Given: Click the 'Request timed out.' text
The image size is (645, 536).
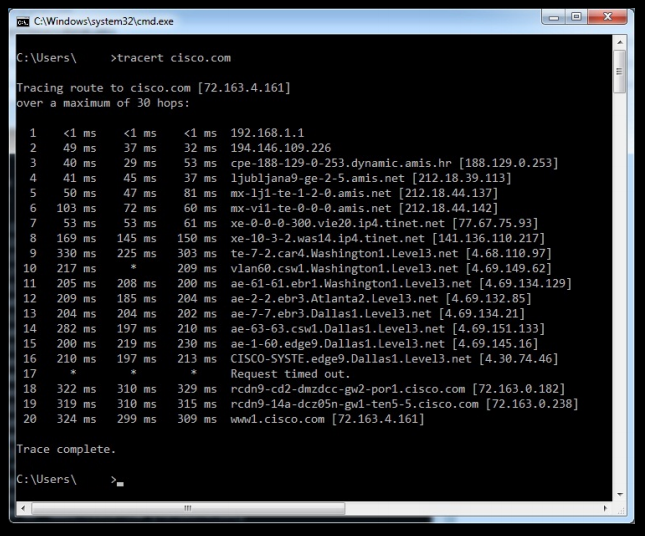Looking at the screenshot, I should tap(290, 374).
